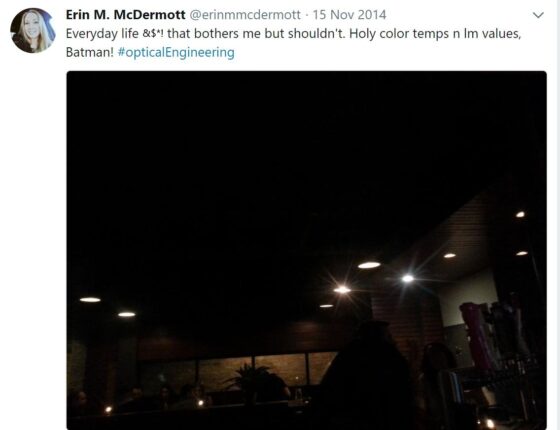
Task: View the attached dark restaurant photo
Action: (x=306, y=250)
